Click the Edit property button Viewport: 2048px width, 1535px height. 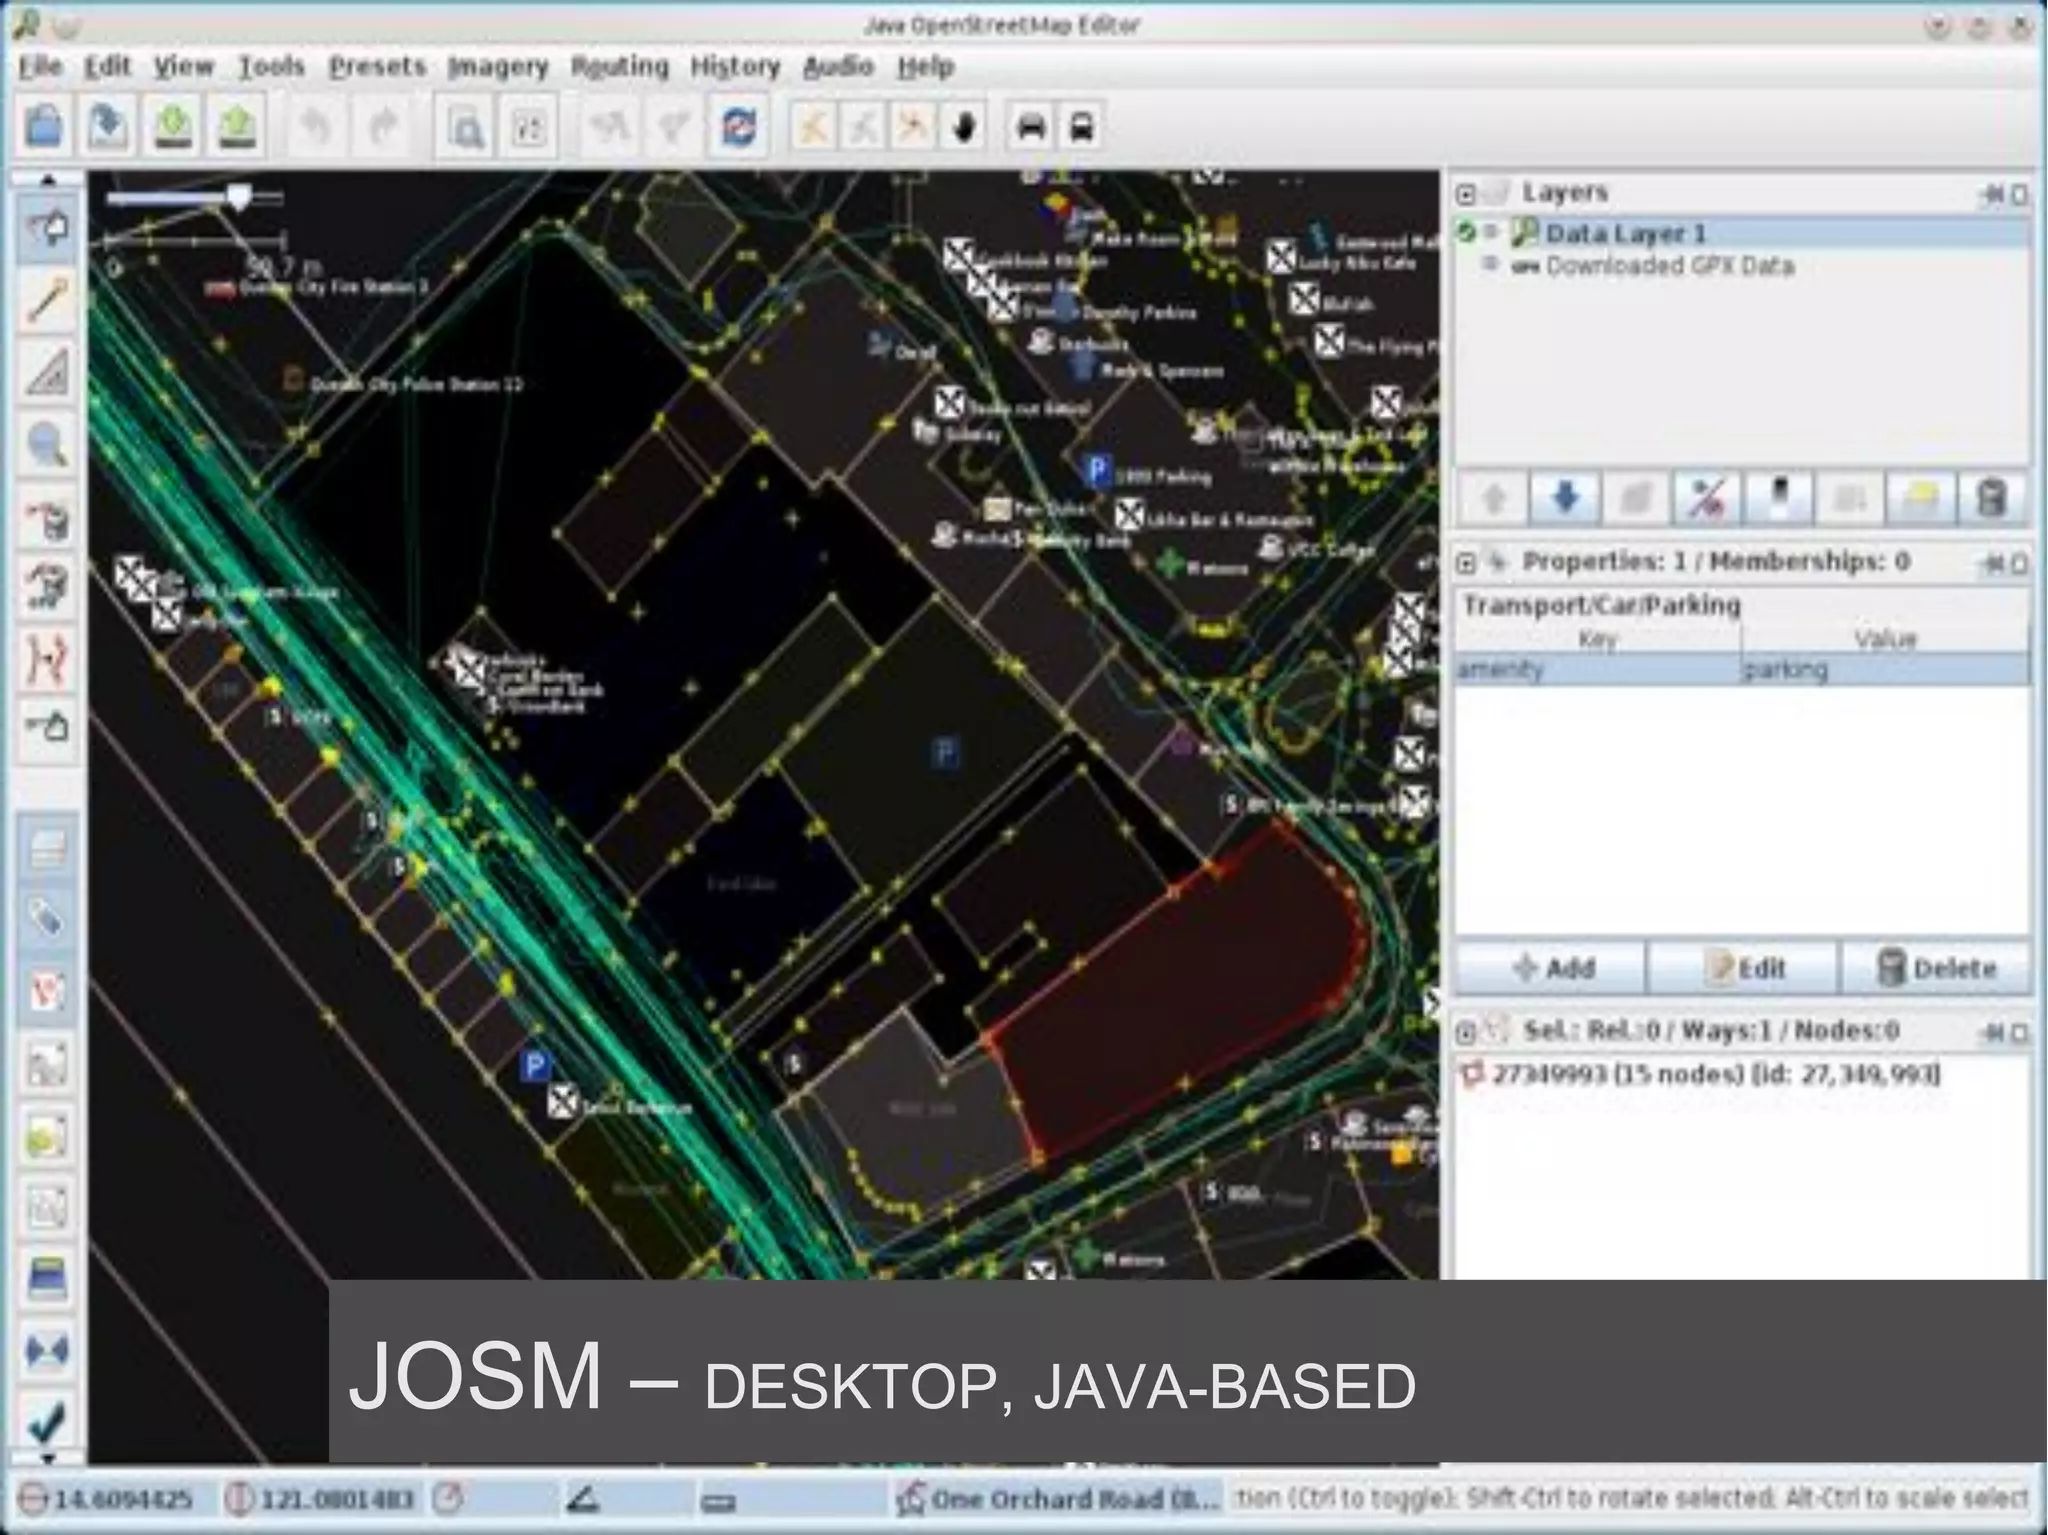(x=1744, y=967)
